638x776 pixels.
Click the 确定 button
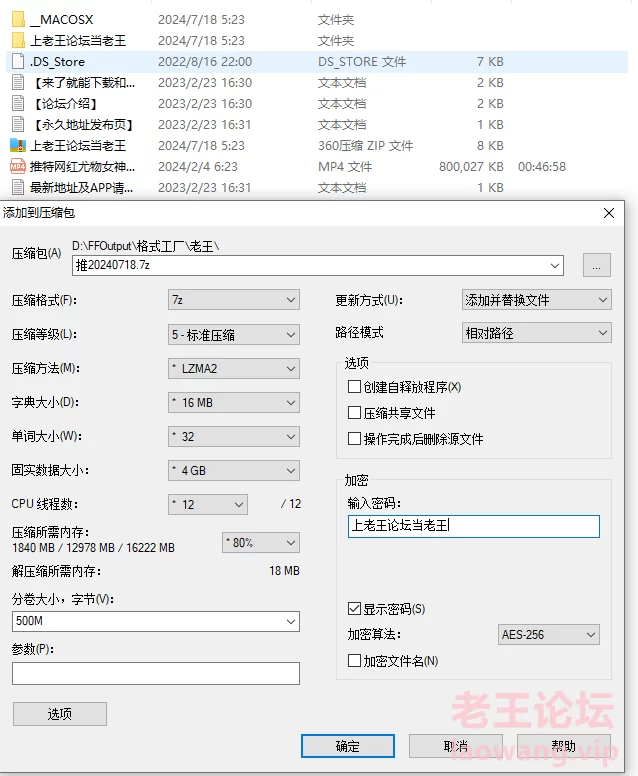click(x=347, y=746)
